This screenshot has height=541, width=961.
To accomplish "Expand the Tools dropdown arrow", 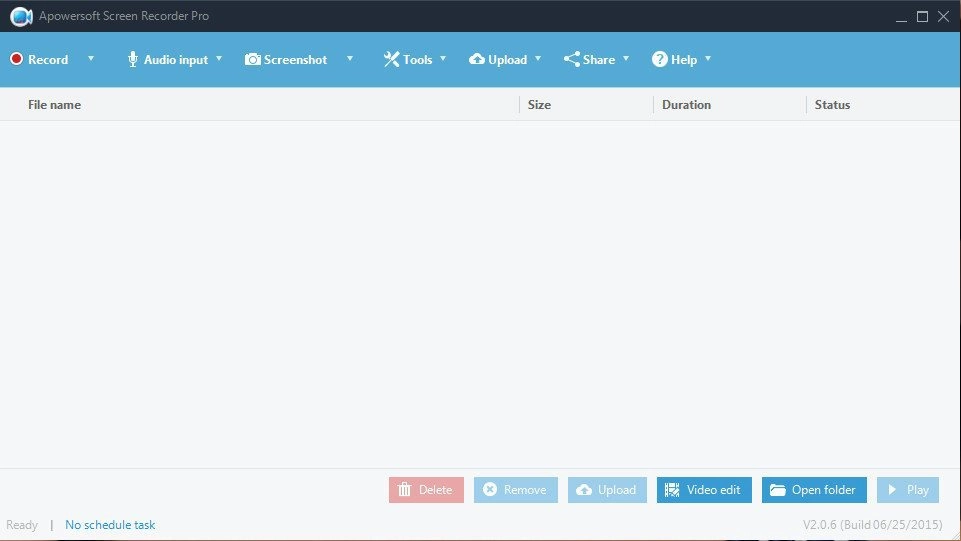I will (x=443, y=59).
